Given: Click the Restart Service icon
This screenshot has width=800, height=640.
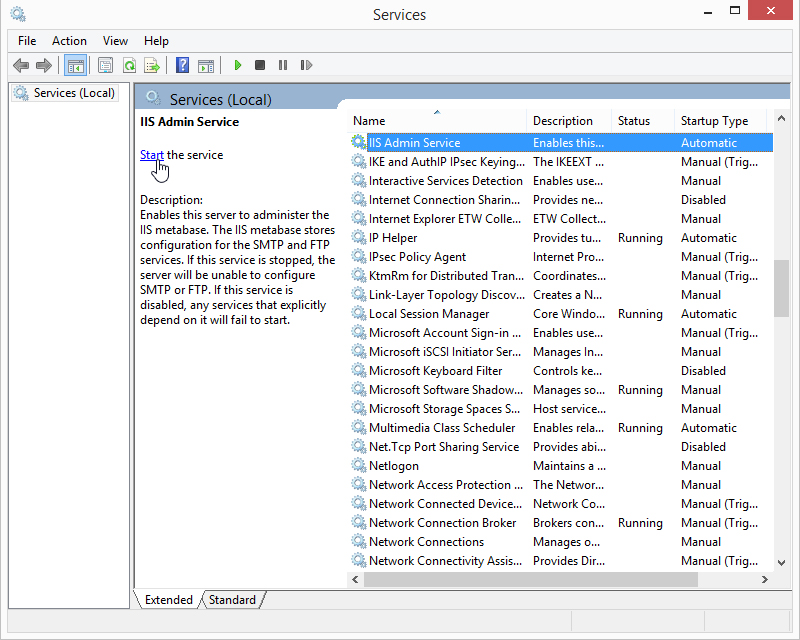Looking at the screenshot, I should (x=306, y=65).
